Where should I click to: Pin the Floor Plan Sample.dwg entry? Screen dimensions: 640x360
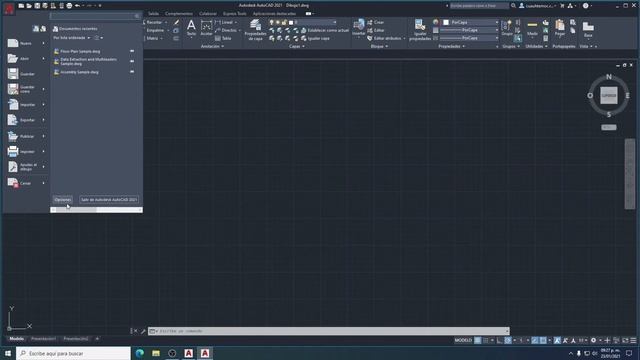click(132, 51)
